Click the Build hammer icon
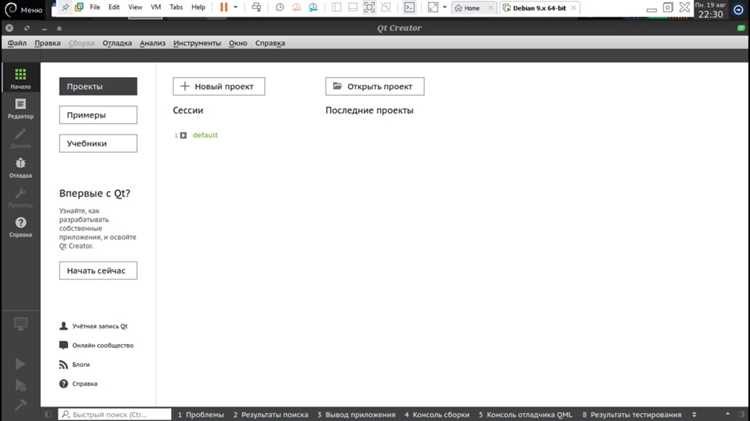Image resolution: width=750 pixels, height=421 pixels. [x=20, y=405]
